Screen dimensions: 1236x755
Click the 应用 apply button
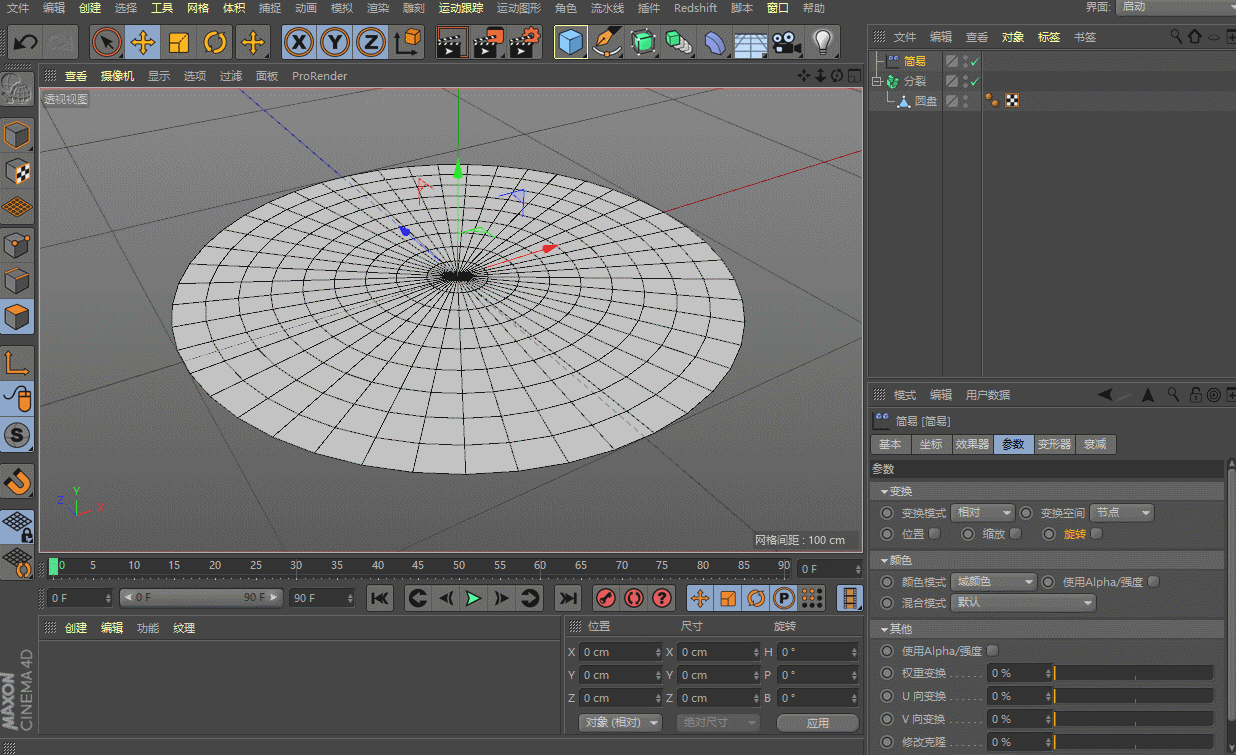[x=817, y=722]
